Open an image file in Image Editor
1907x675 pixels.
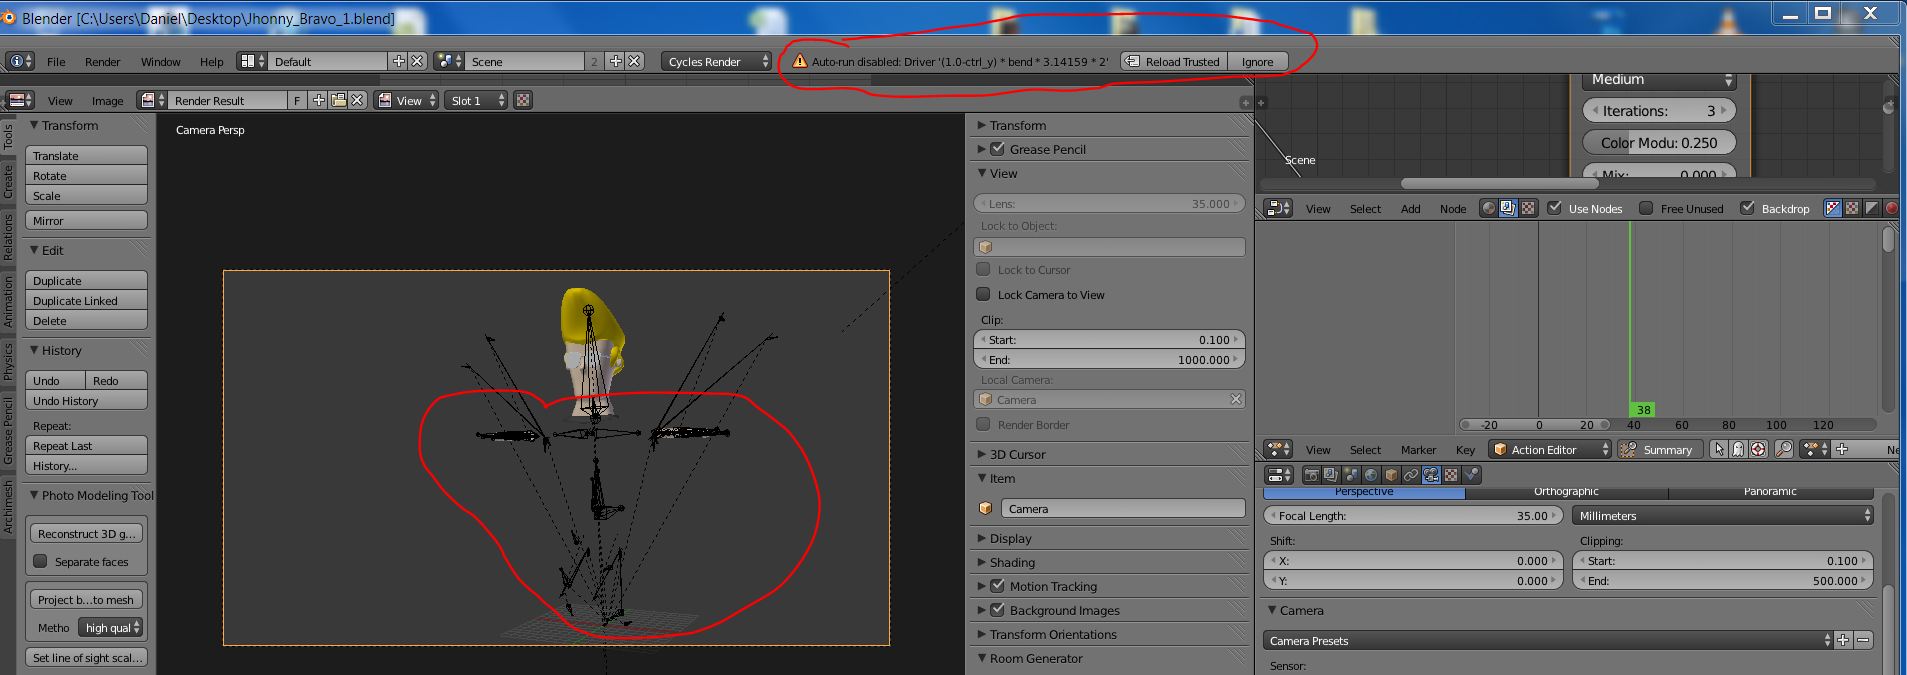[x=338, y=100]
